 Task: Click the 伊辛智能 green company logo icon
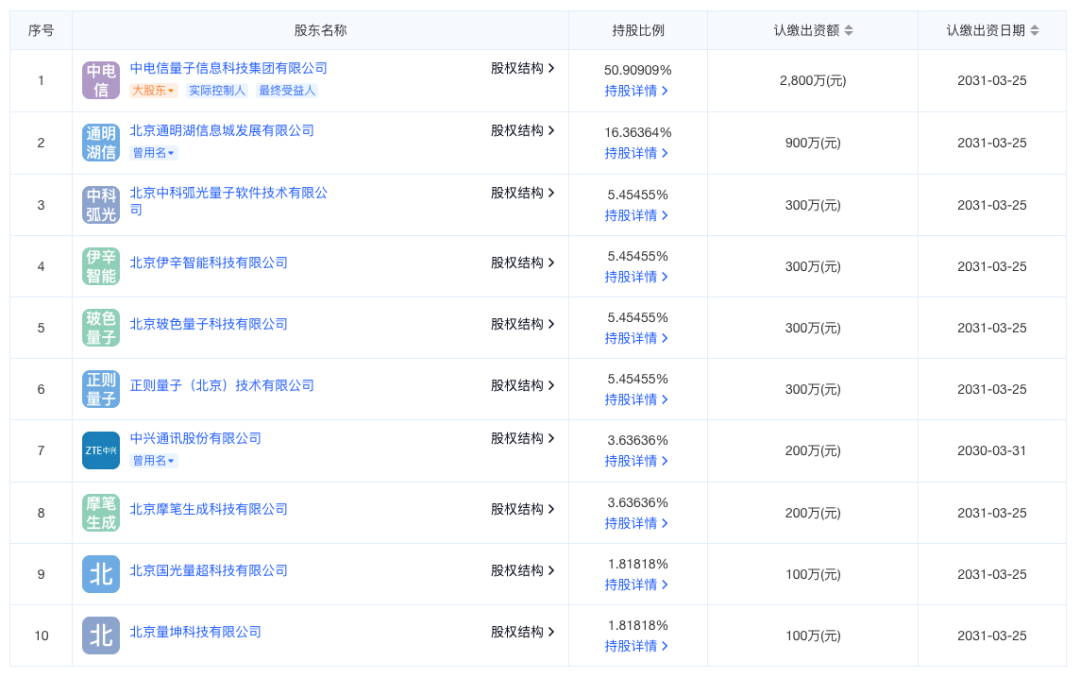point(101,266)
